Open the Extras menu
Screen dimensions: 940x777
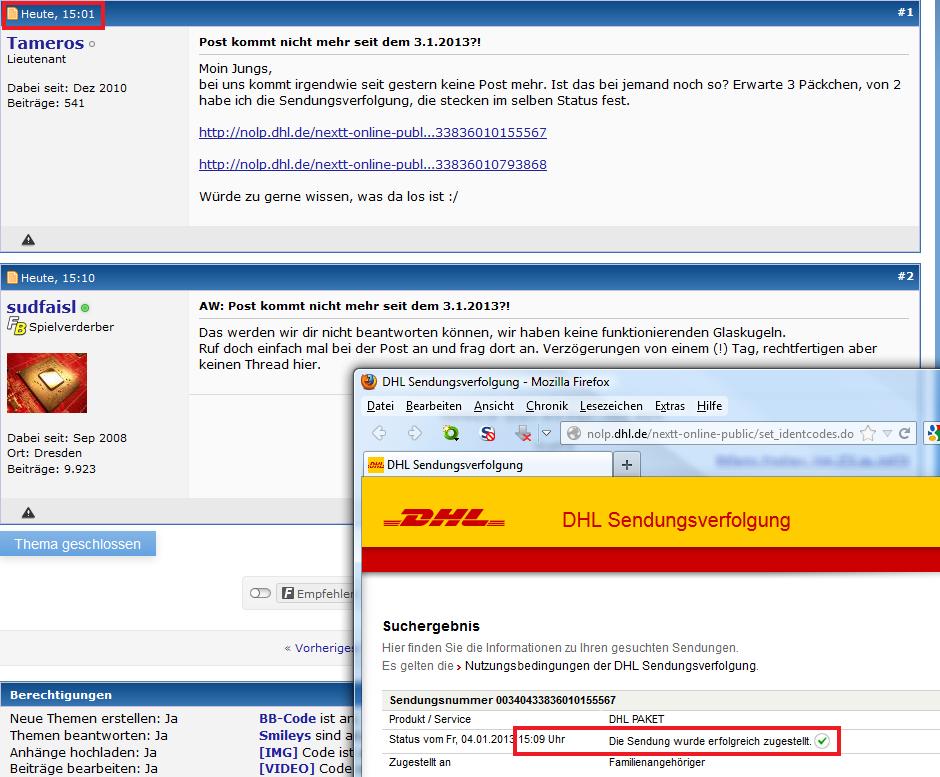(x=670, y=406)
